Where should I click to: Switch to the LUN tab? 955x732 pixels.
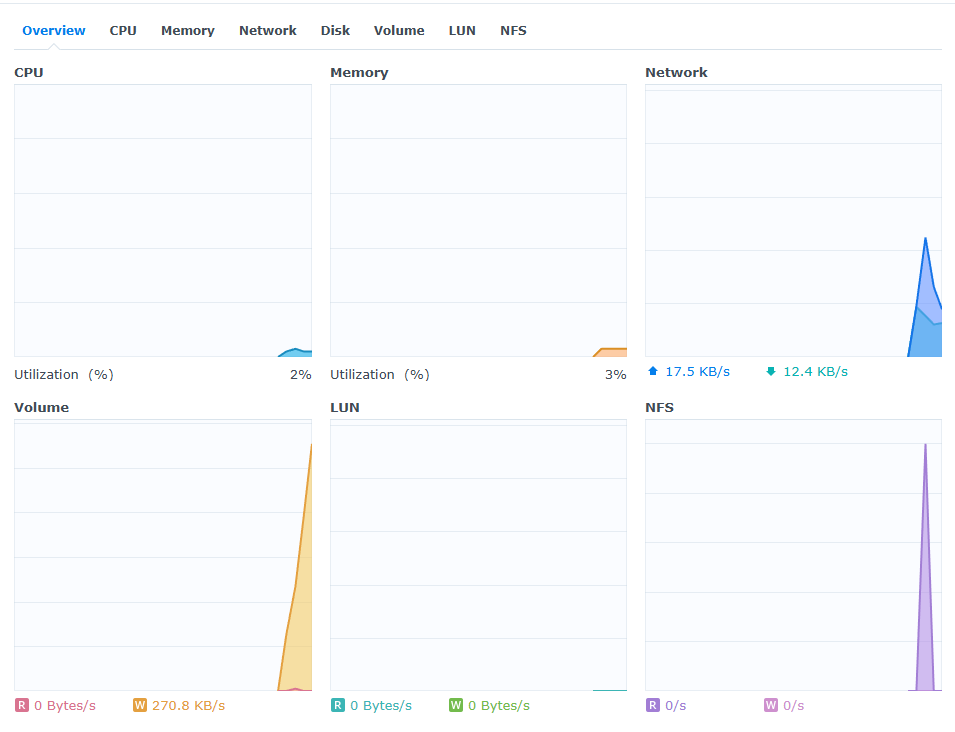pos(462,30)
